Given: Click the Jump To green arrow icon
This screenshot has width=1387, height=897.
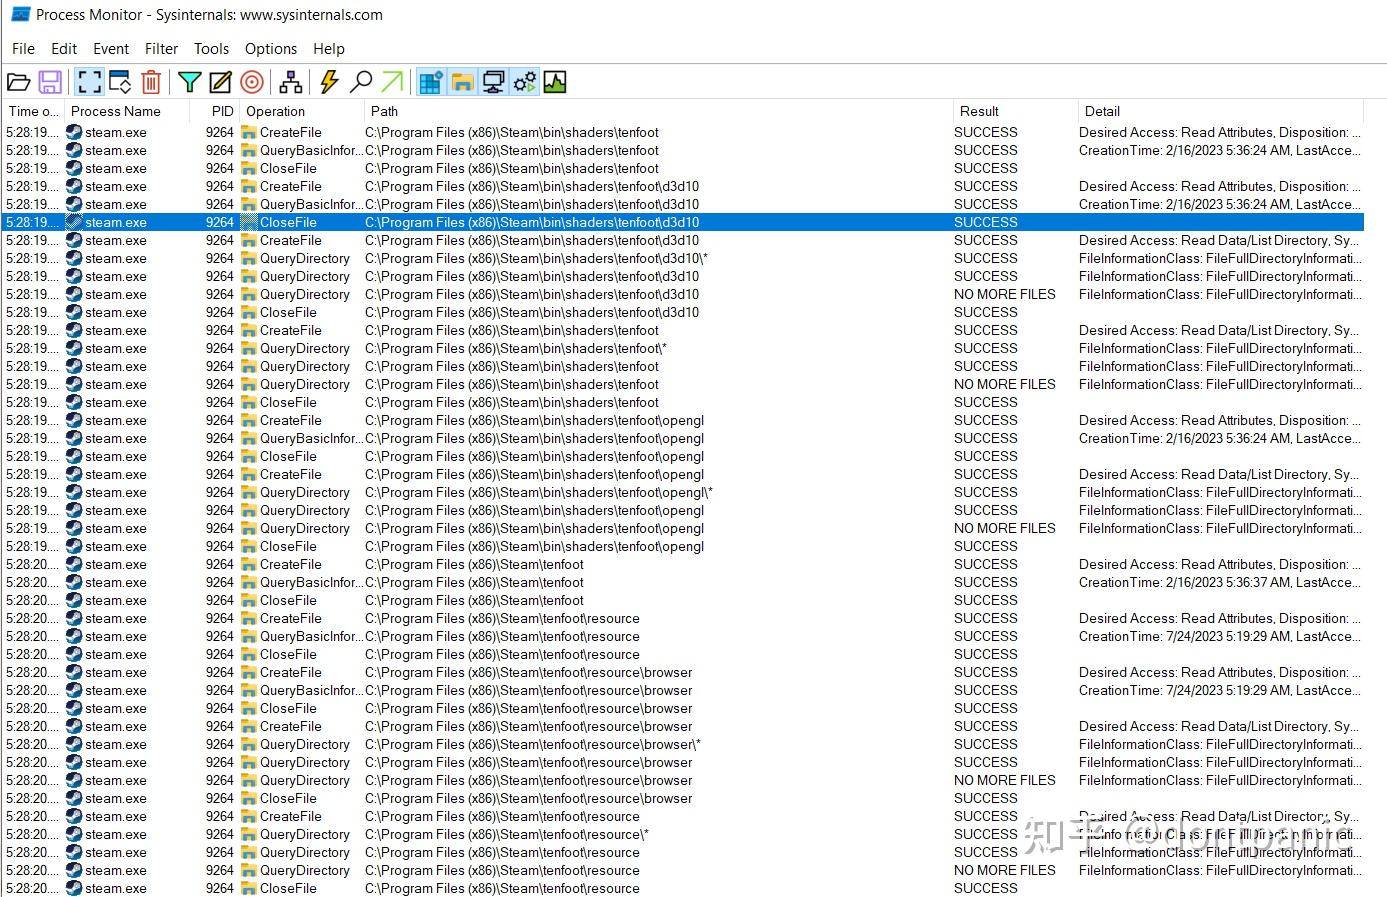Looking at the screenshot, I should coord(393,82).
